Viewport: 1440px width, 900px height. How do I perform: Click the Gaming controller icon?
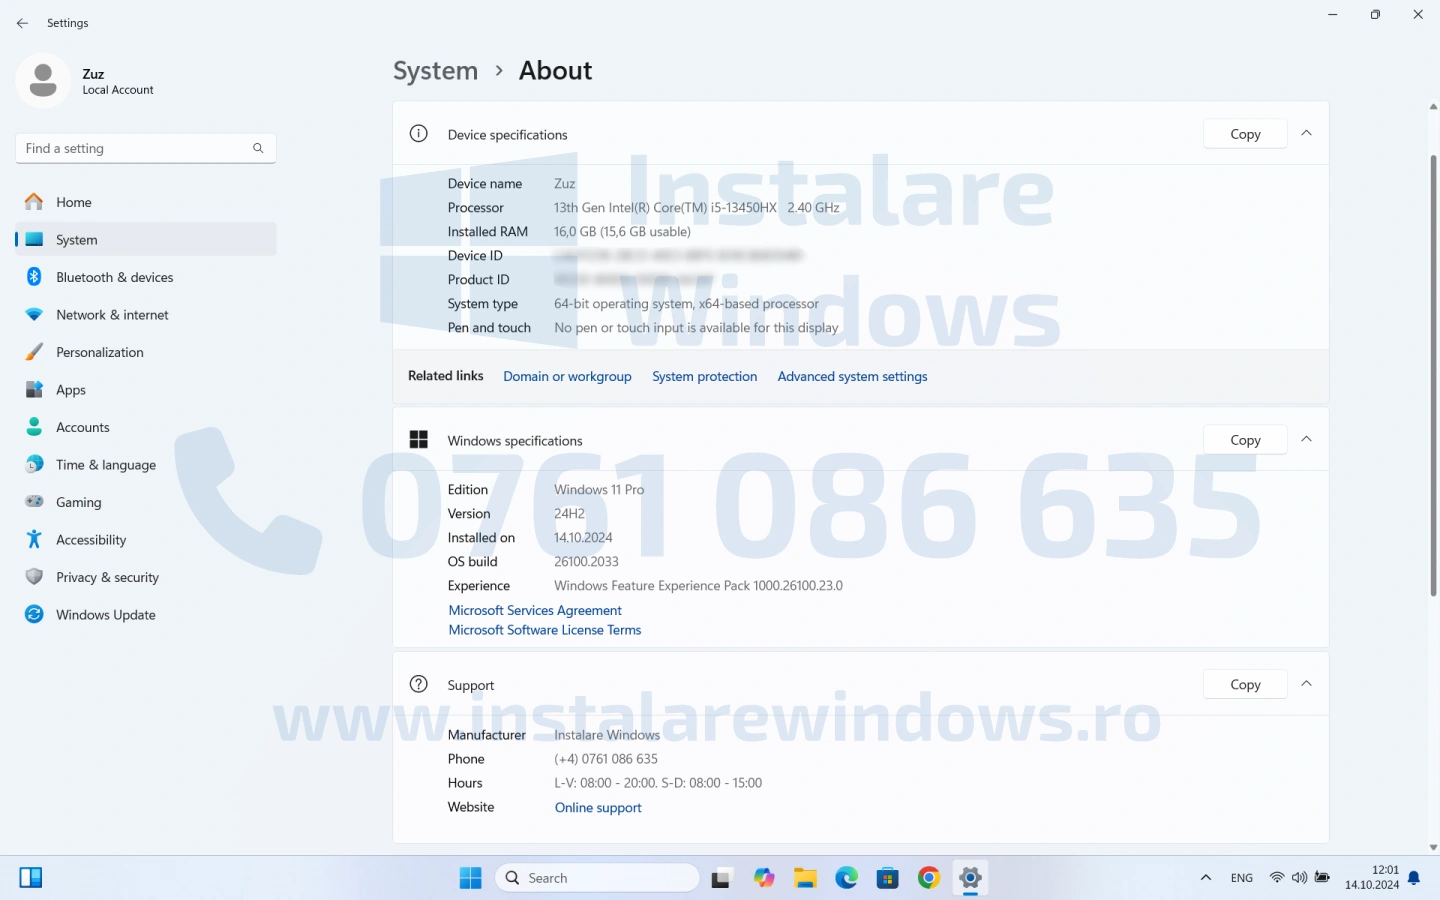pos(34,502)
